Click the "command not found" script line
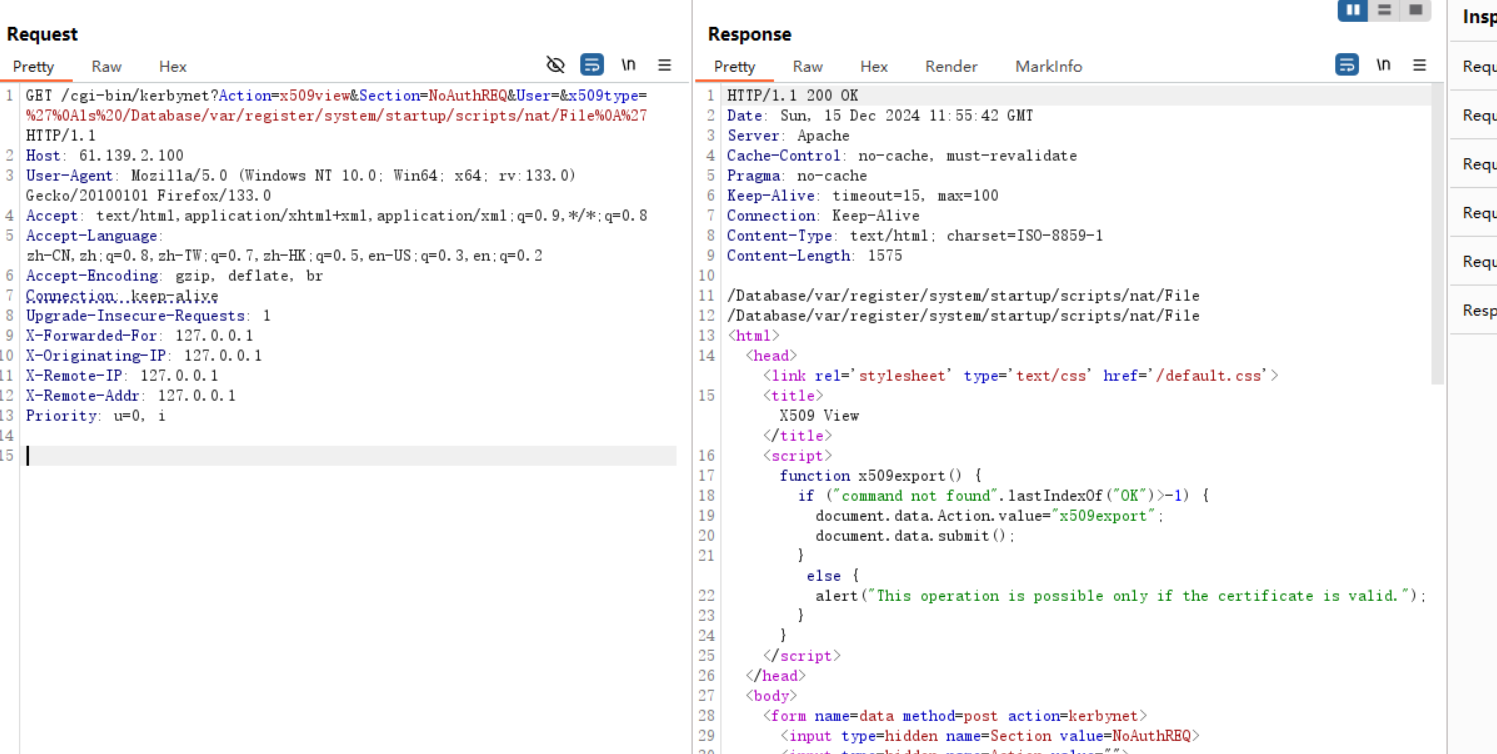 (1004, 496)
